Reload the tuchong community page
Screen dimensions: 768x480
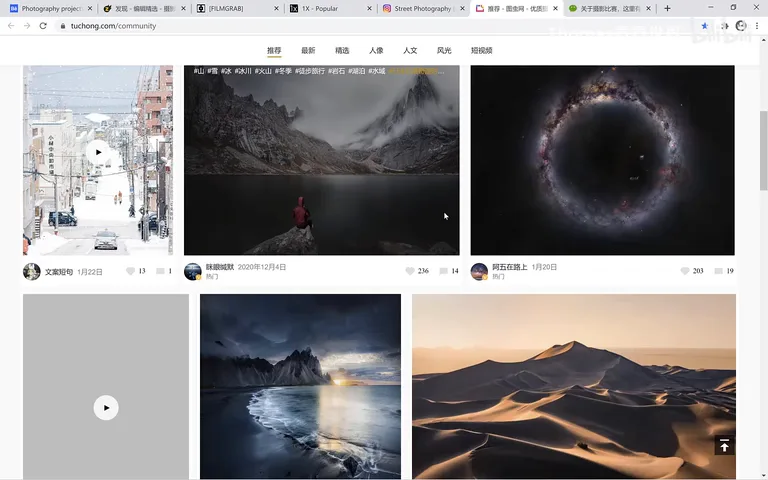click(x=43, y=26)
